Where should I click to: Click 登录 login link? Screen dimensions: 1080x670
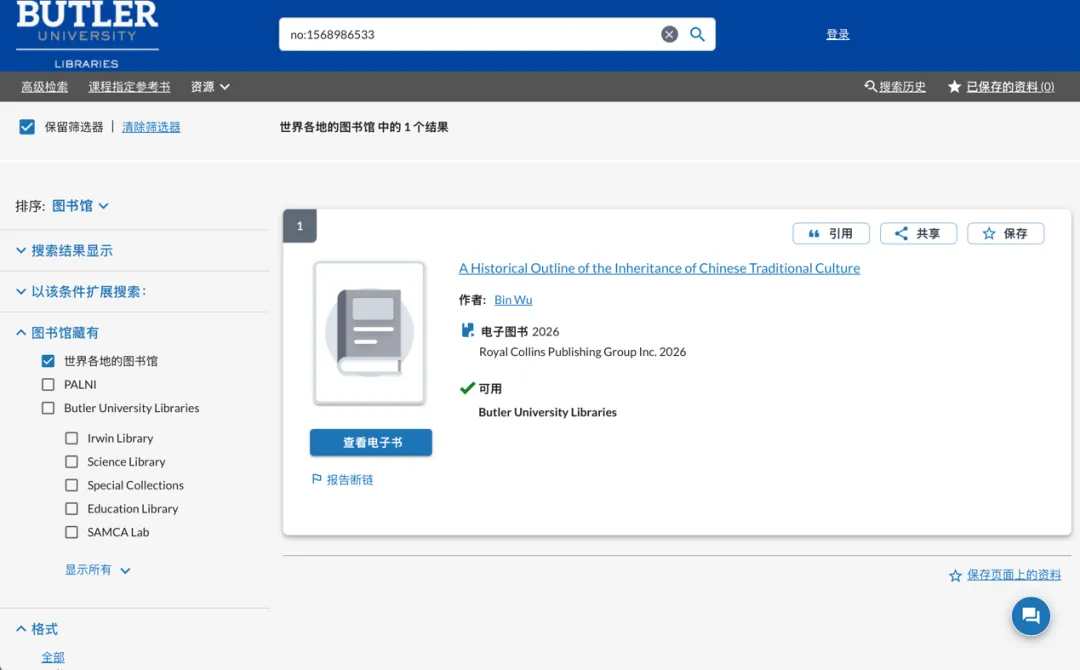(x=838, y=34)
